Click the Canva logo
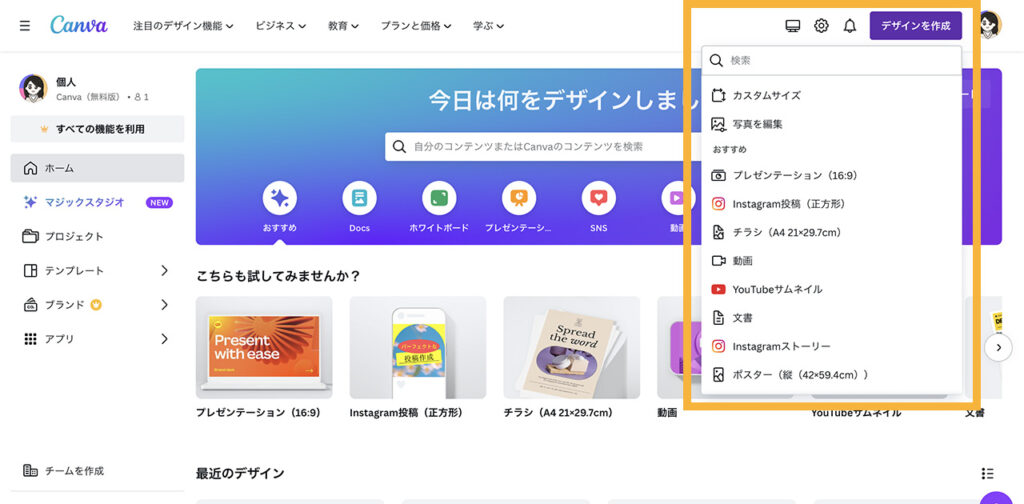Viewport: 1024px width, 504px height. pyautogui.click(x=78, y=25)
